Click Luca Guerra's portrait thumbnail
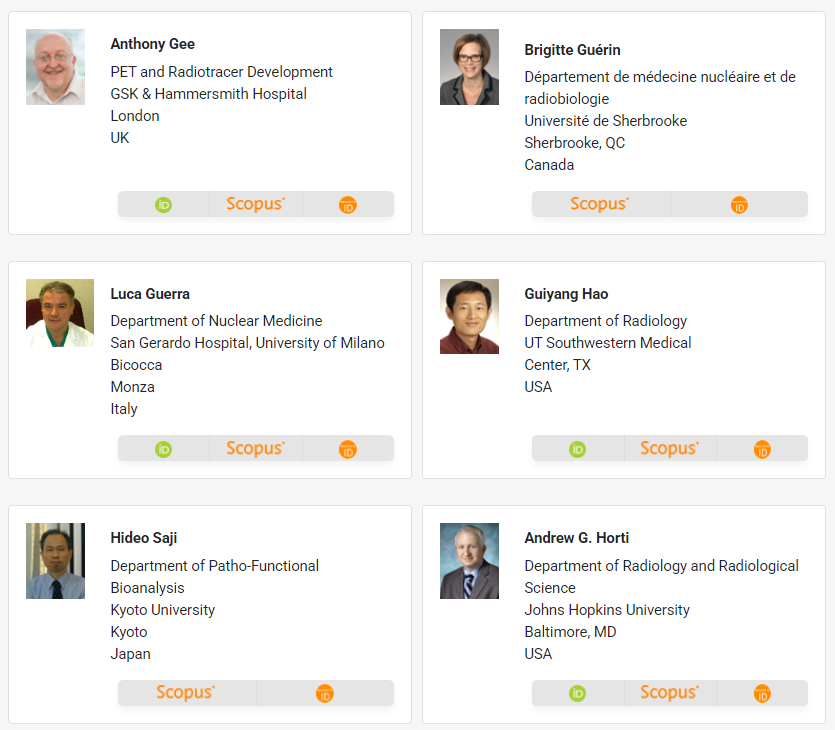This screenshot has width=835, height=730. click(x=60, y=313)
